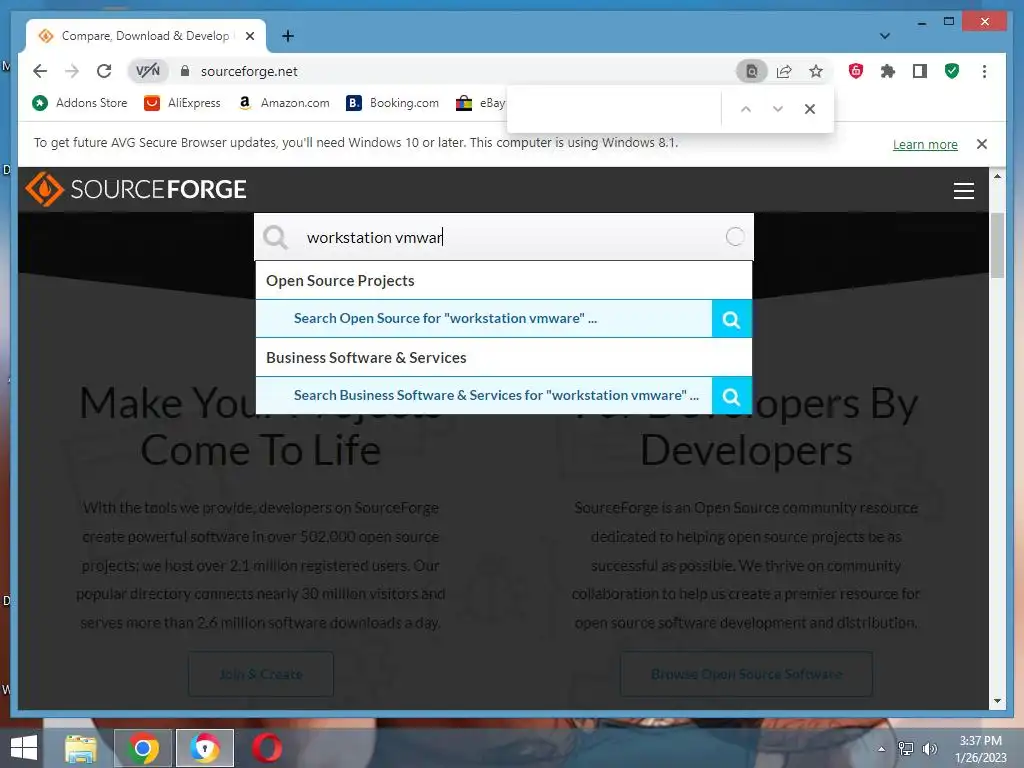The height and width of the screenshot is (768, 1024).
Task: Close the SourceForge tab
Action: click(x=249, y=36)
